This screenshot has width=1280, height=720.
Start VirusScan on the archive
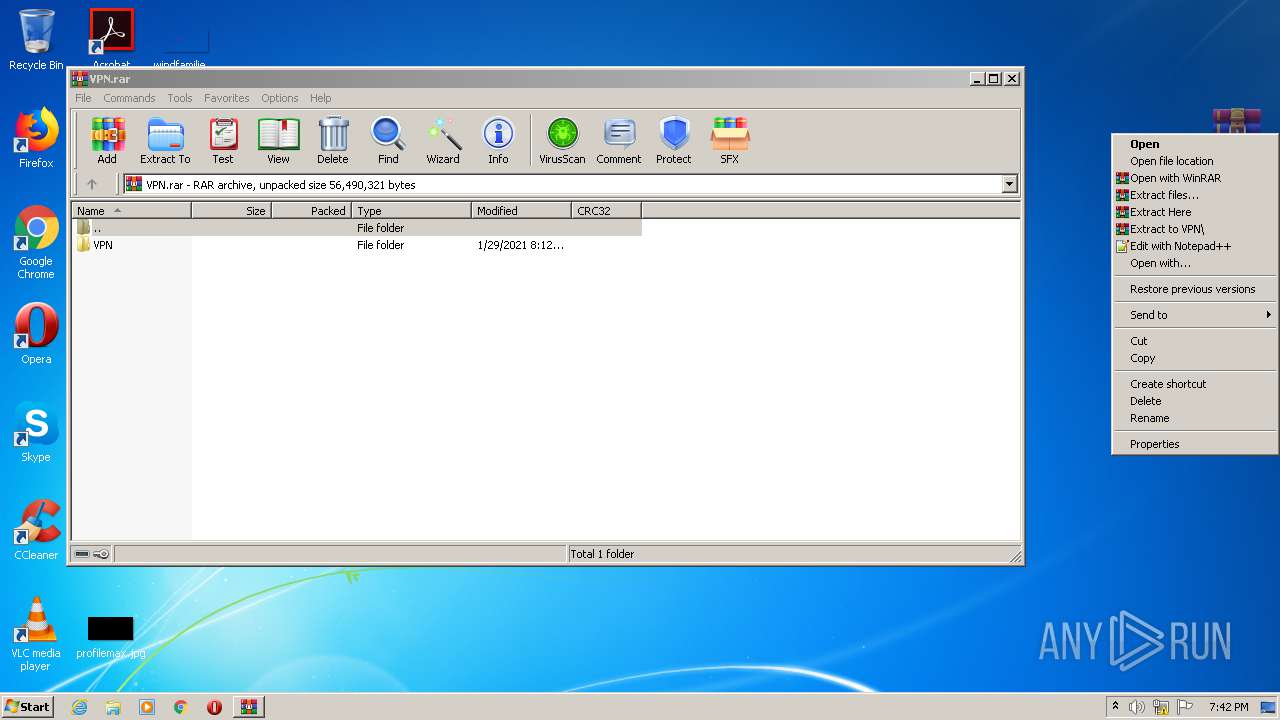point(562,140)
